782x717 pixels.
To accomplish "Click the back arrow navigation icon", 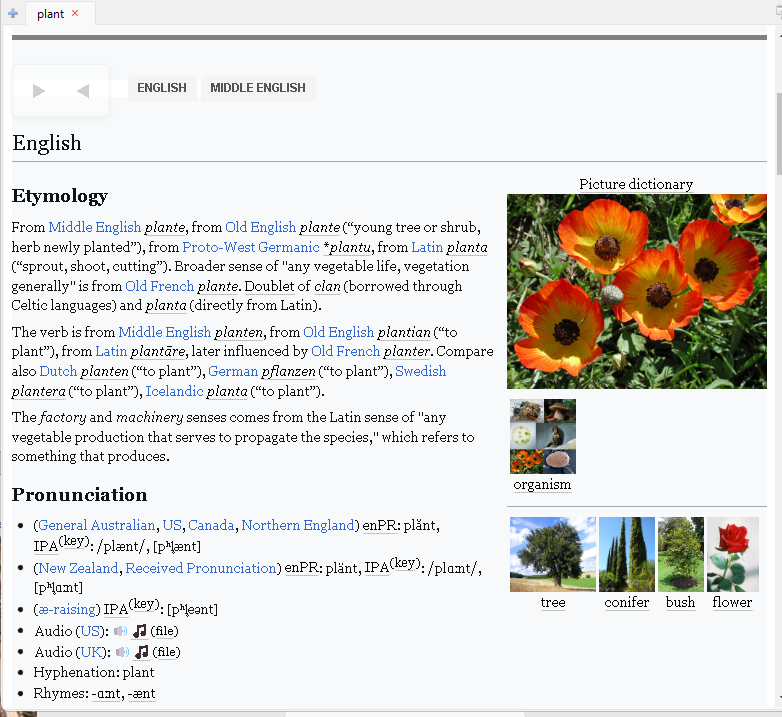I will (83, 91).
